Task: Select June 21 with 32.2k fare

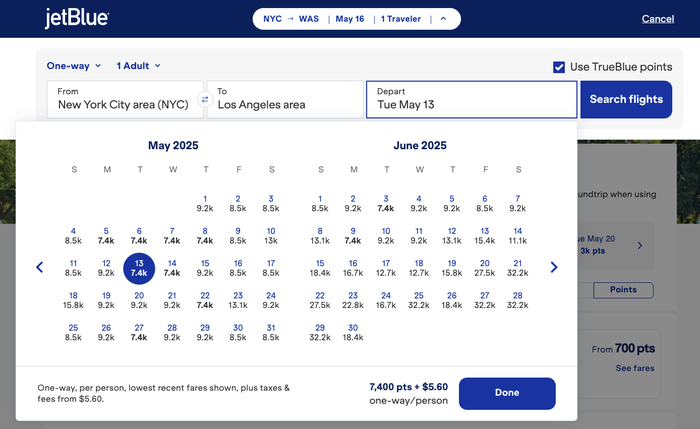Action: pos(518,268)
